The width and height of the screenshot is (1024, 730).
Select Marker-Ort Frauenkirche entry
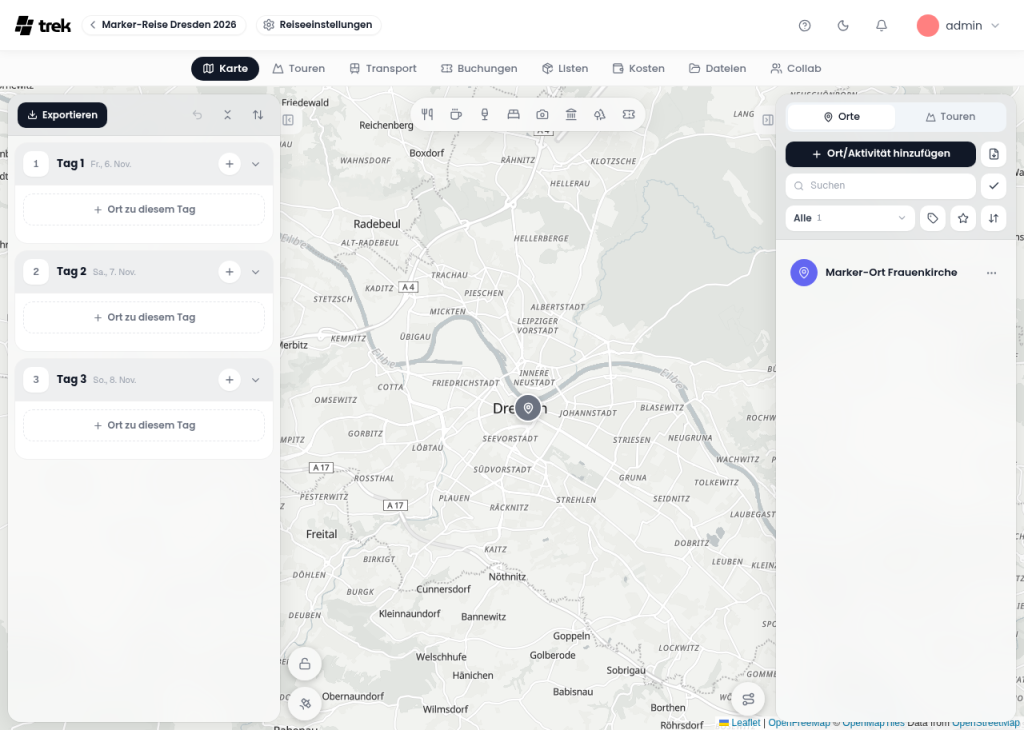click(x=895, y=273)
